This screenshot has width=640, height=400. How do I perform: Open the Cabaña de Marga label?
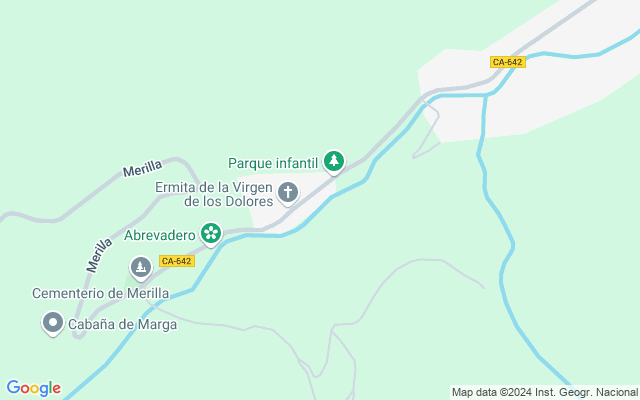(x=122, y=324)
